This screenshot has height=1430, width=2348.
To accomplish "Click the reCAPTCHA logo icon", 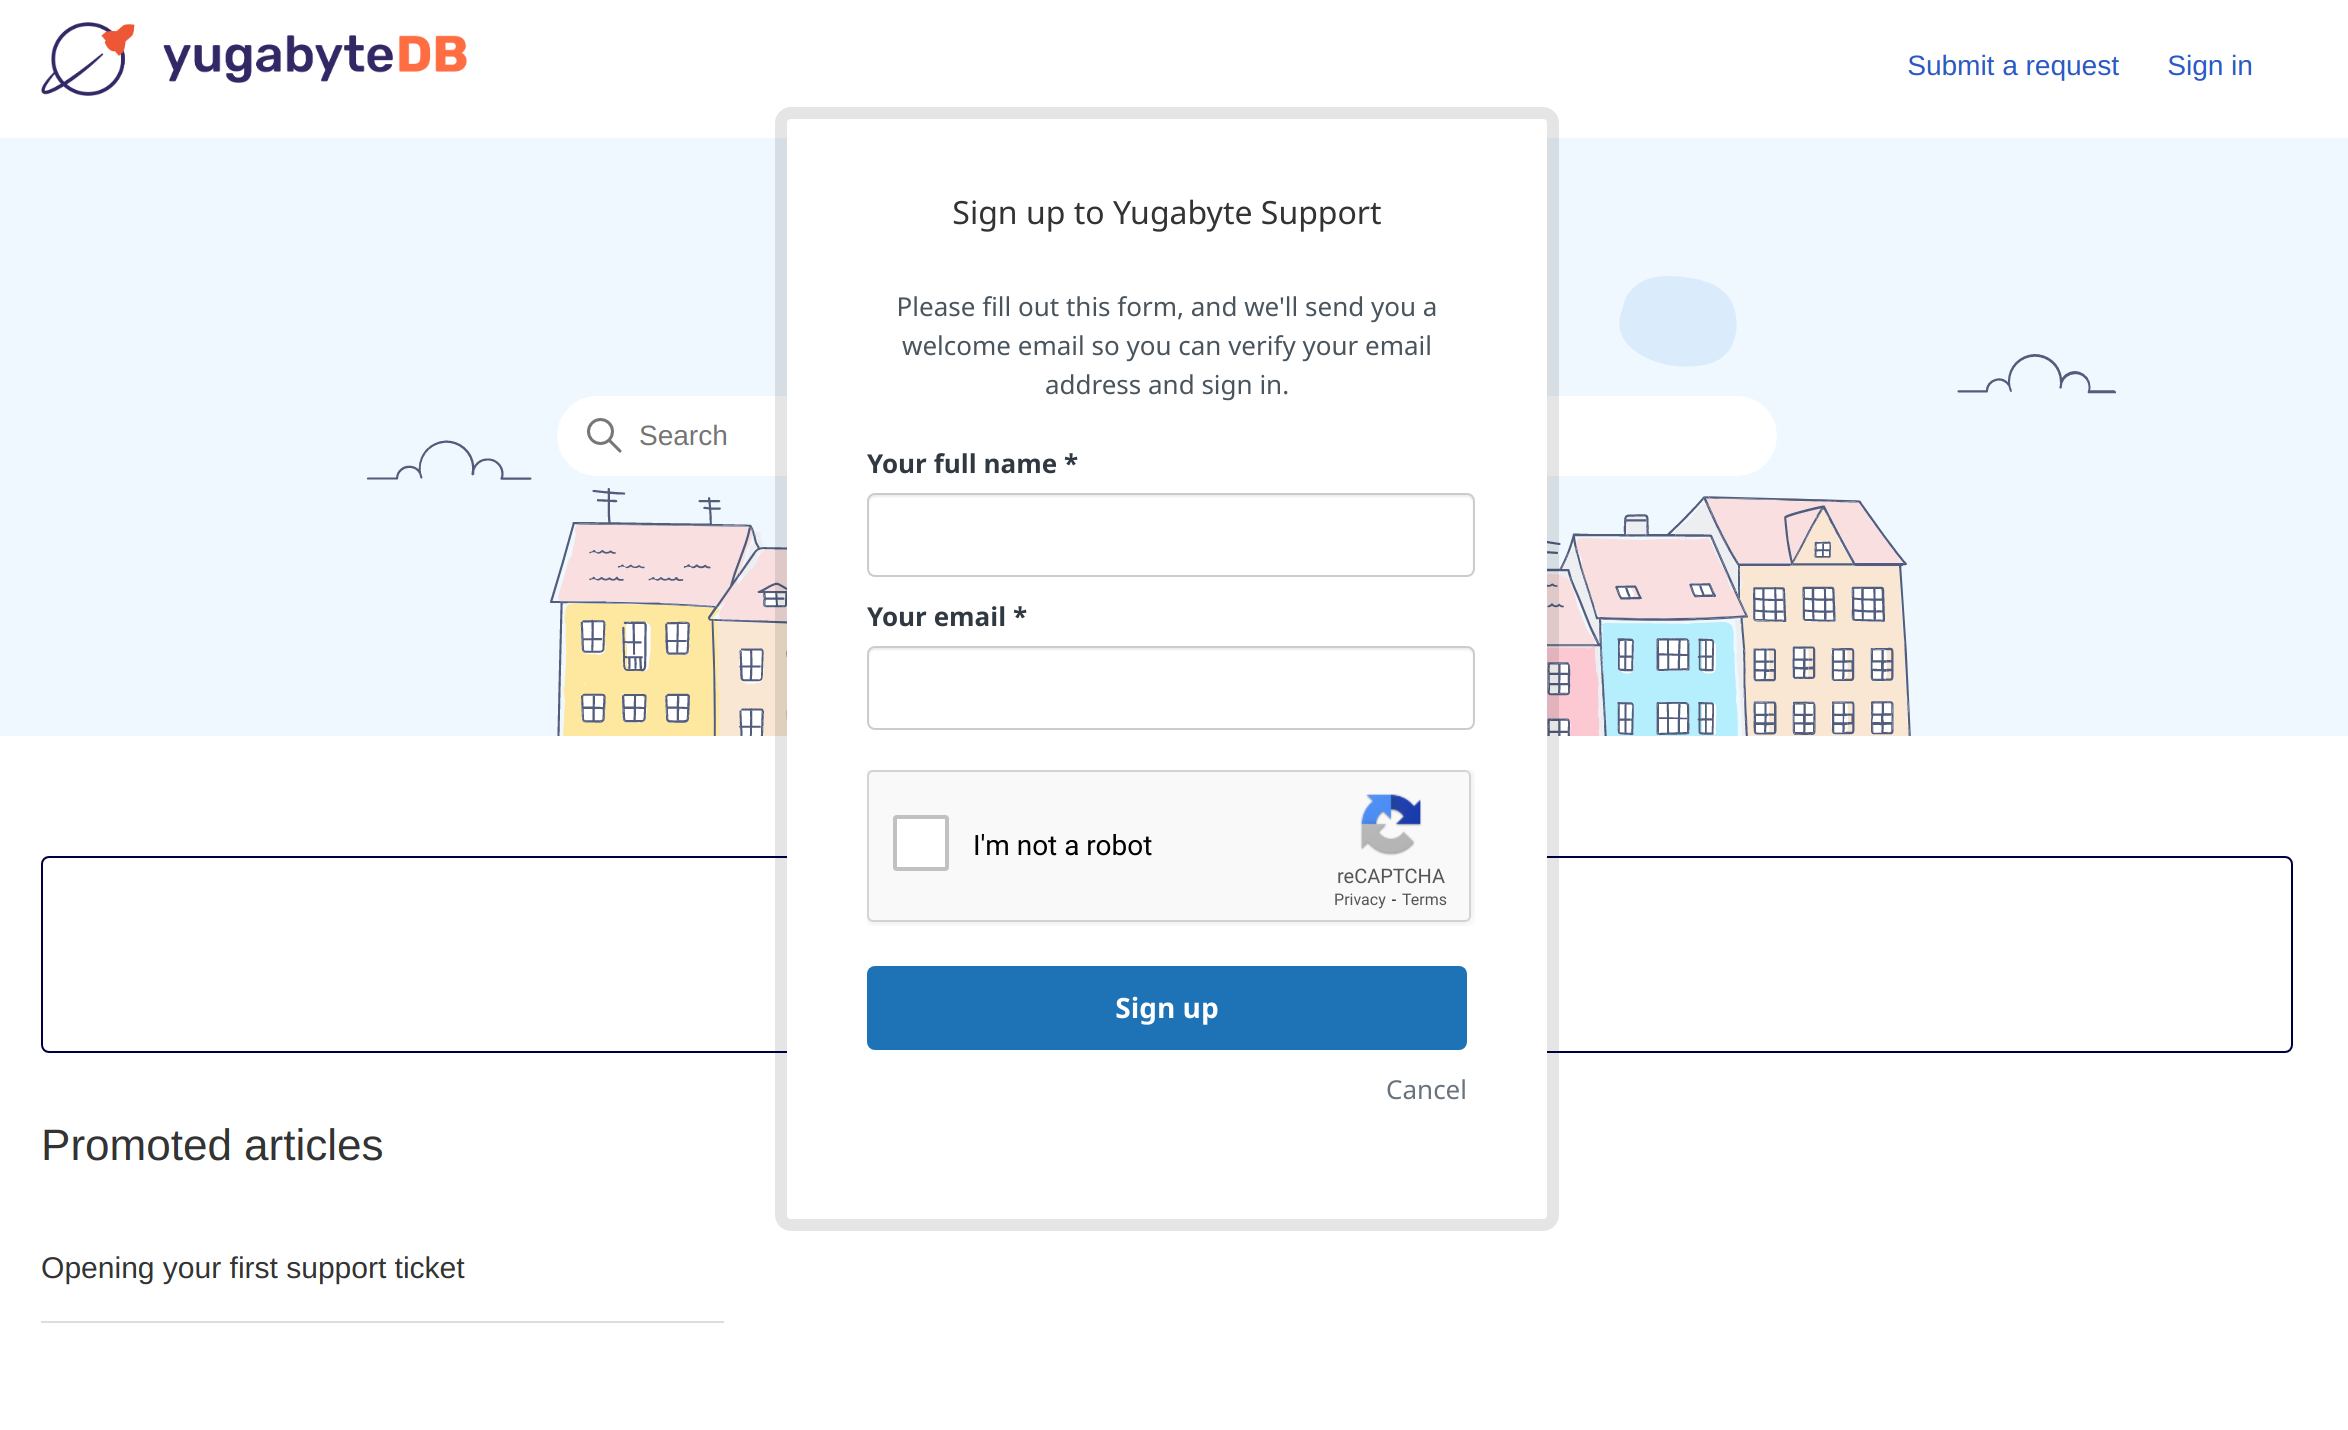I will pyautogui.click(x=1390, y=824).
